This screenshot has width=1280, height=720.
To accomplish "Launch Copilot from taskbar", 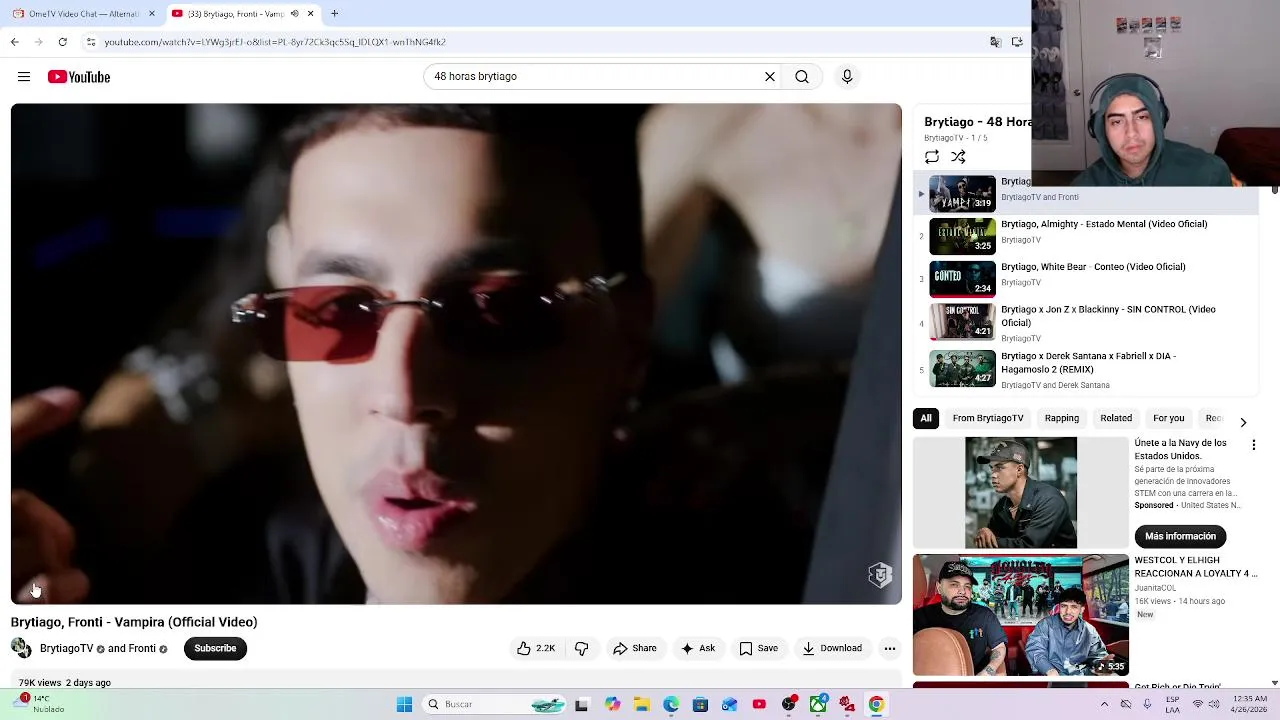I will click(612, 704).
